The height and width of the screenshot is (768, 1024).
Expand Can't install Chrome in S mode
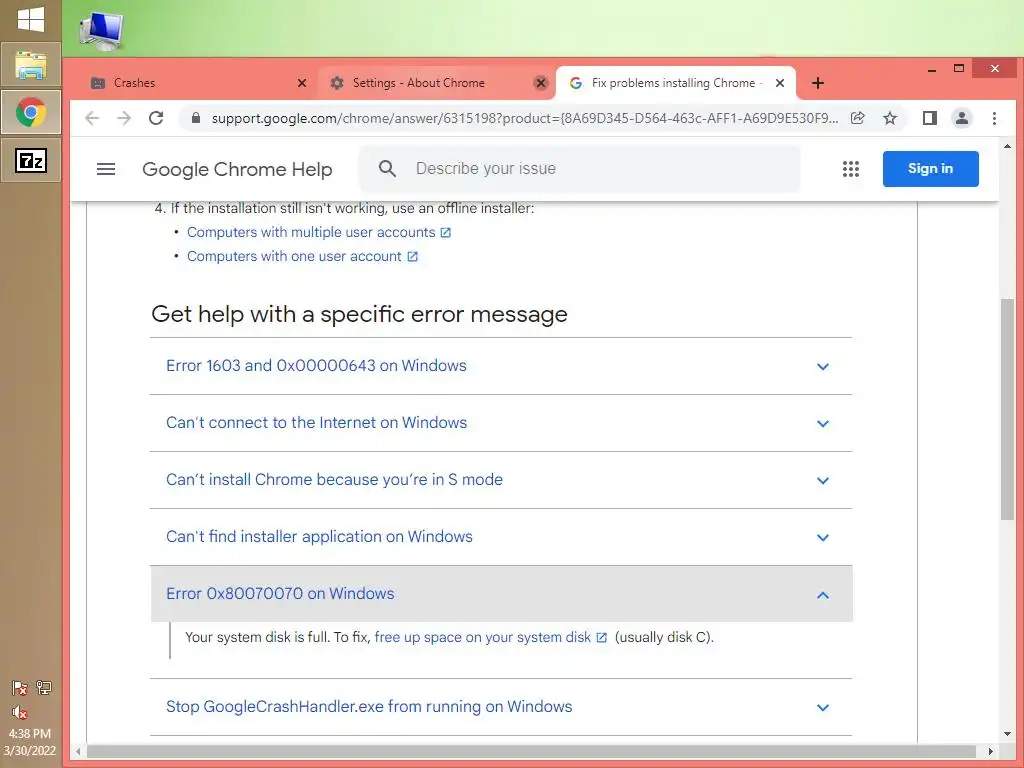click(x=501, y=479)
